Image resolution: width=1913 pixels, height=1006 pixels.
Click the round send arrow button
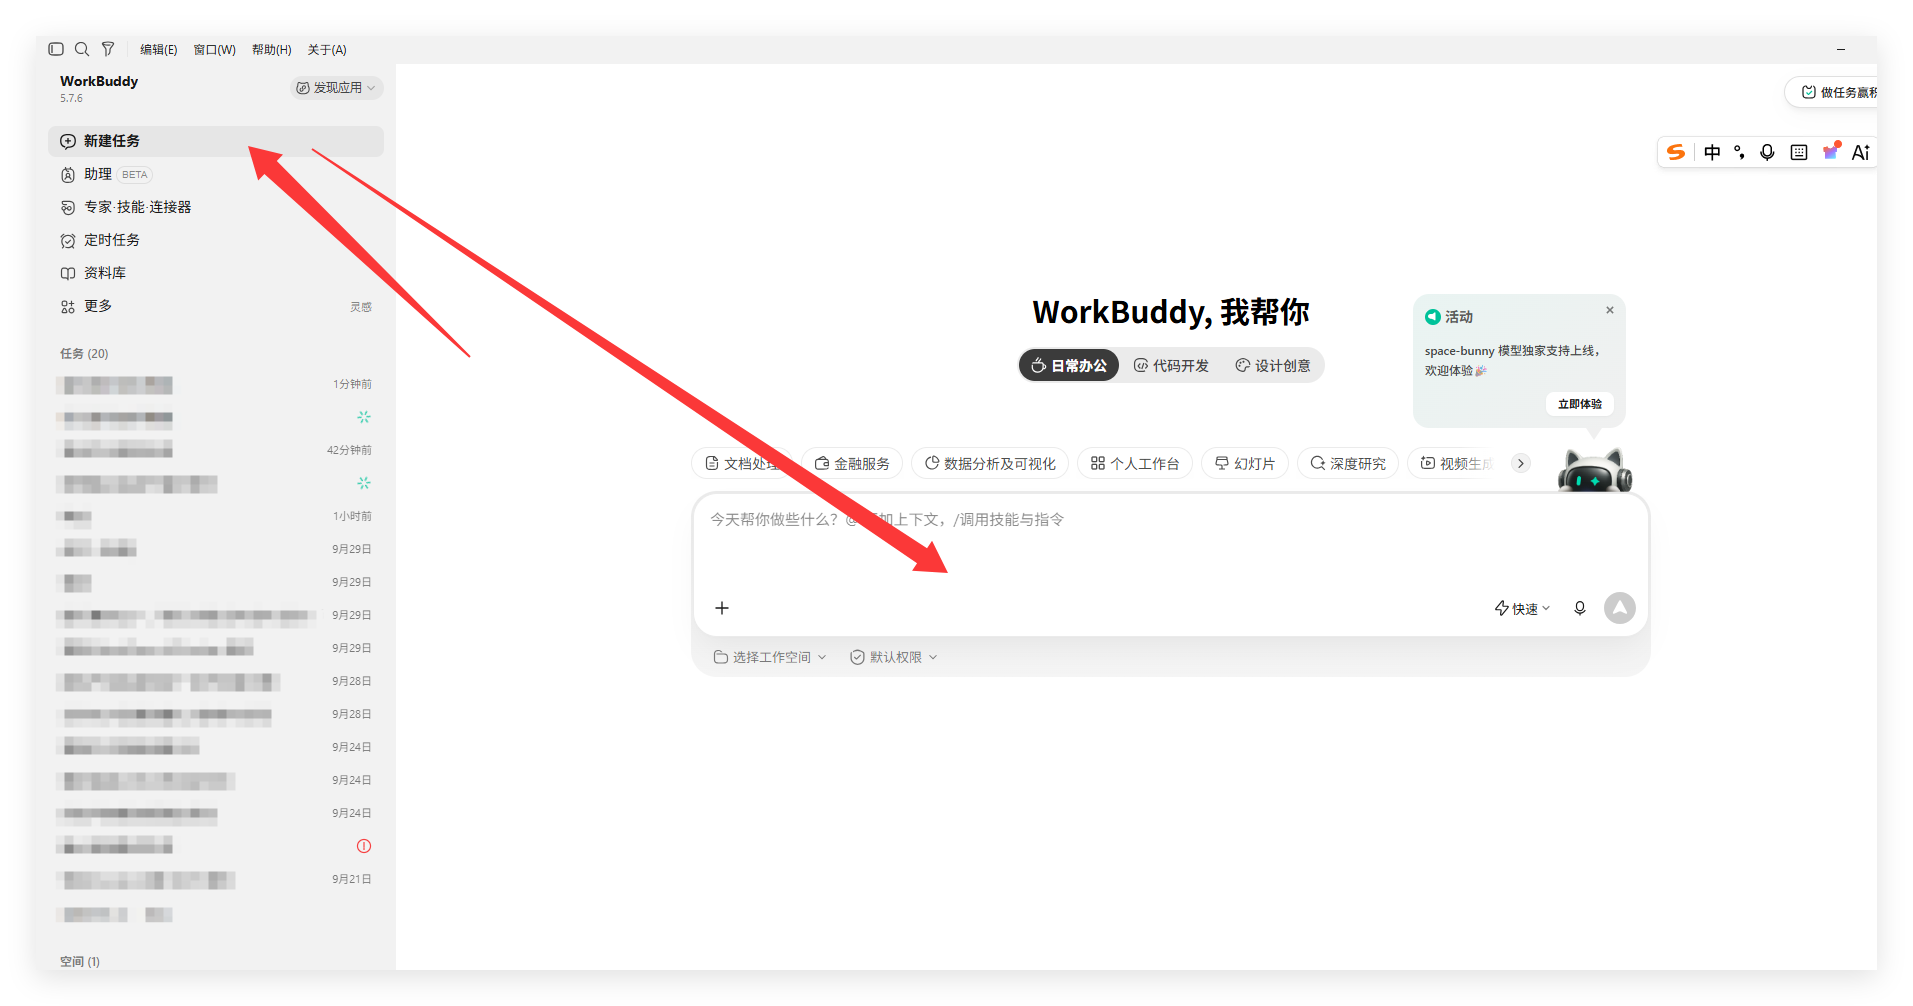pyautogui.click(x=1620, y=608)
